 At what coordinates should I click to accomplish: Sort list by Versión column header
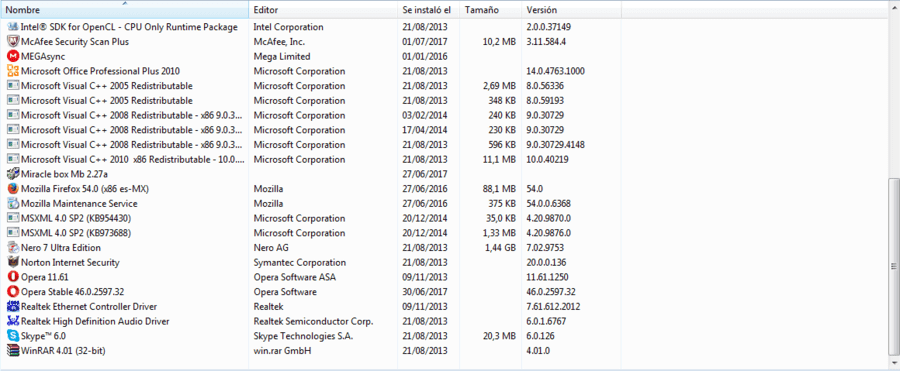point(572,10)
